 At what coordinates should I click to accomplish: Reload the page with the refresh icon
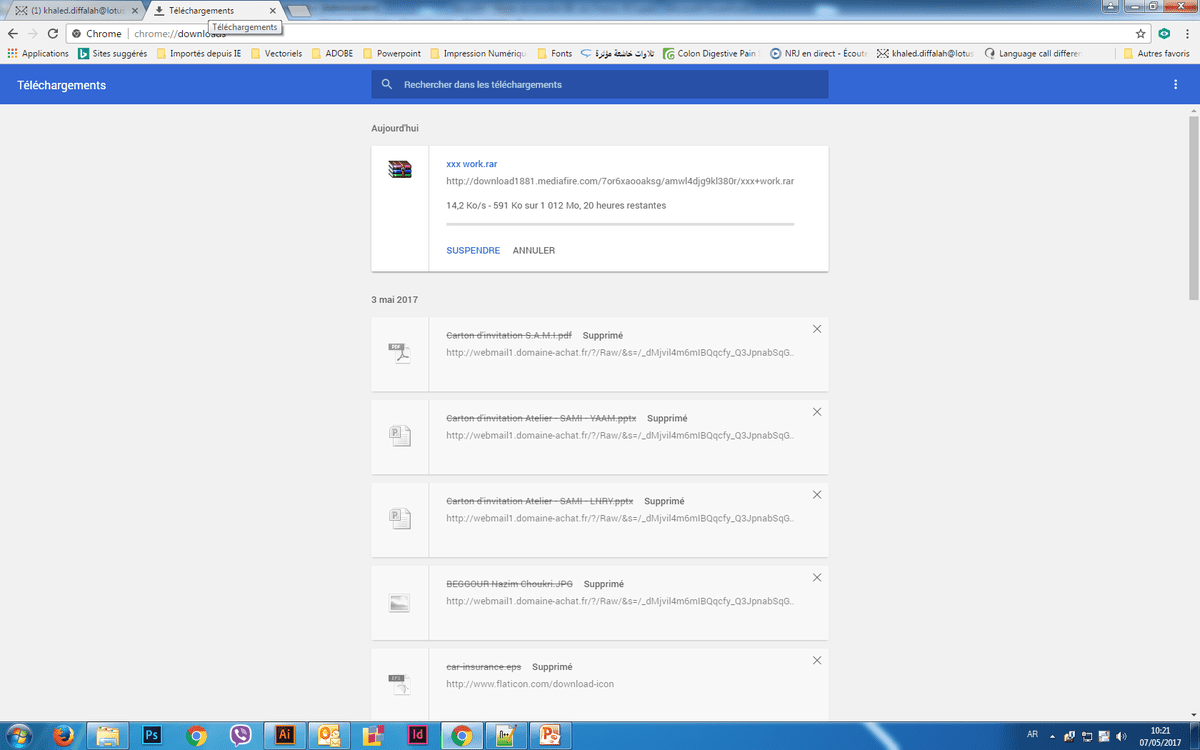click(x=54, y=33)
